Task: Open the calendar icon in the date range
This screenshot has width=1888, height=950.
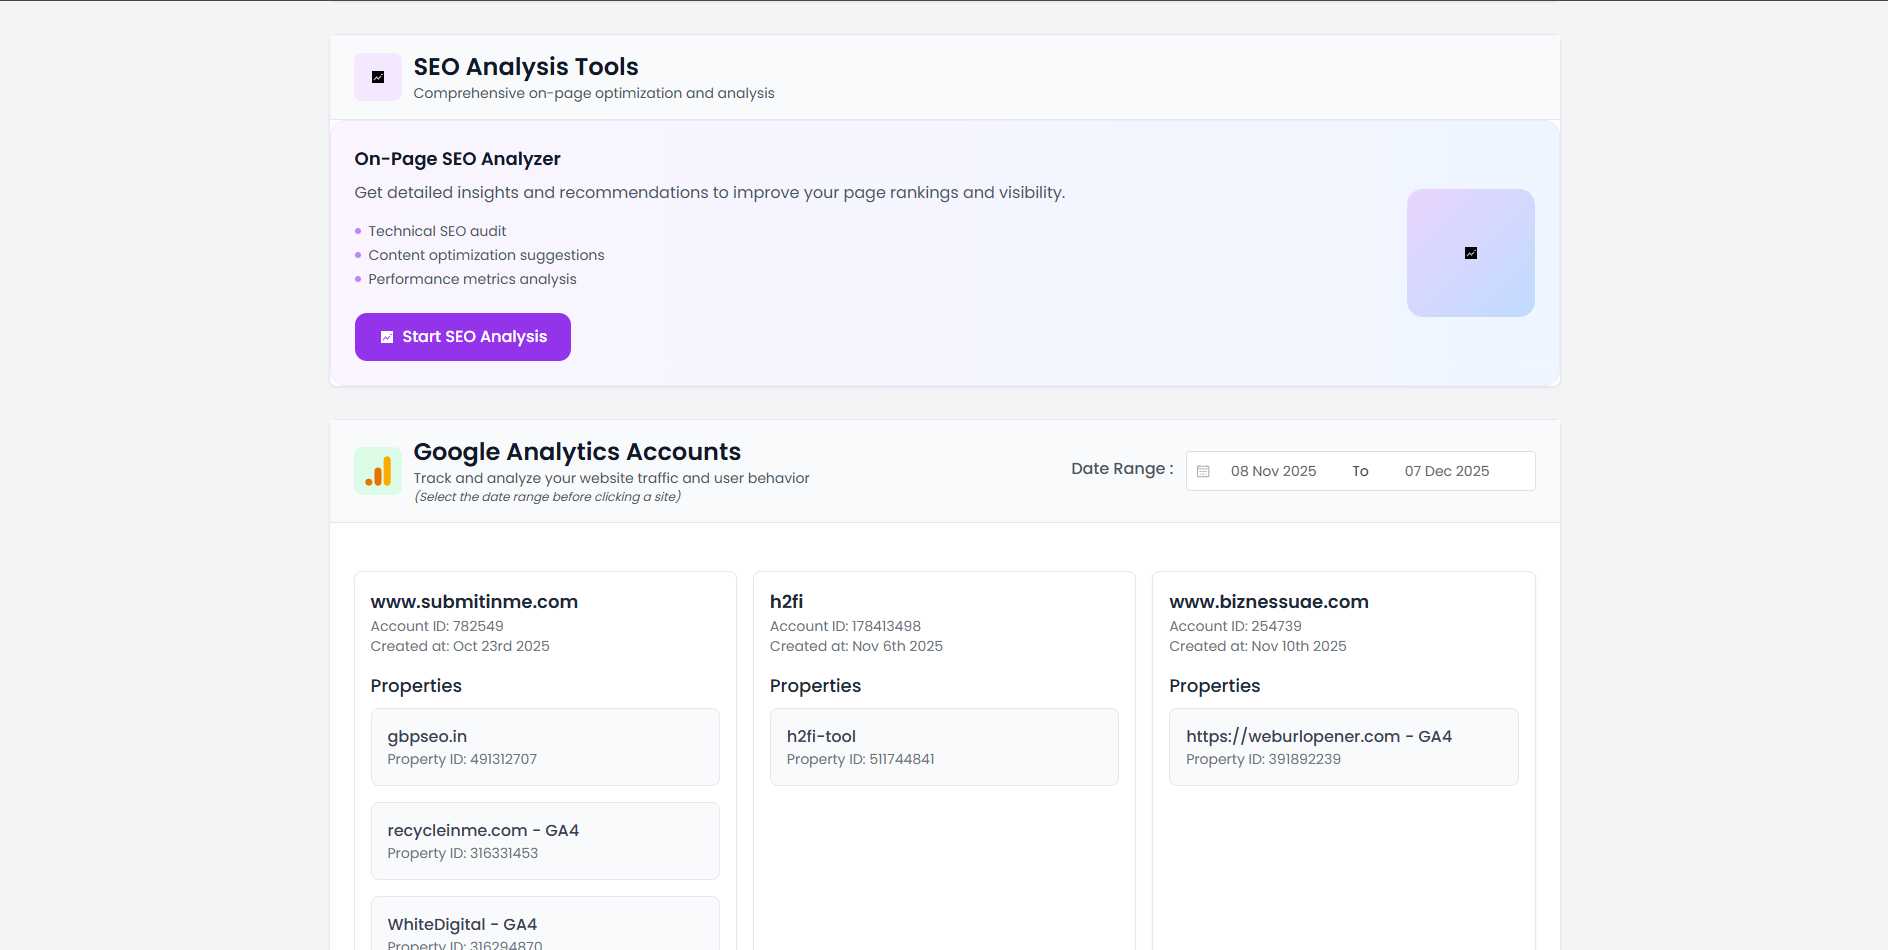Action: [1203, 470]
